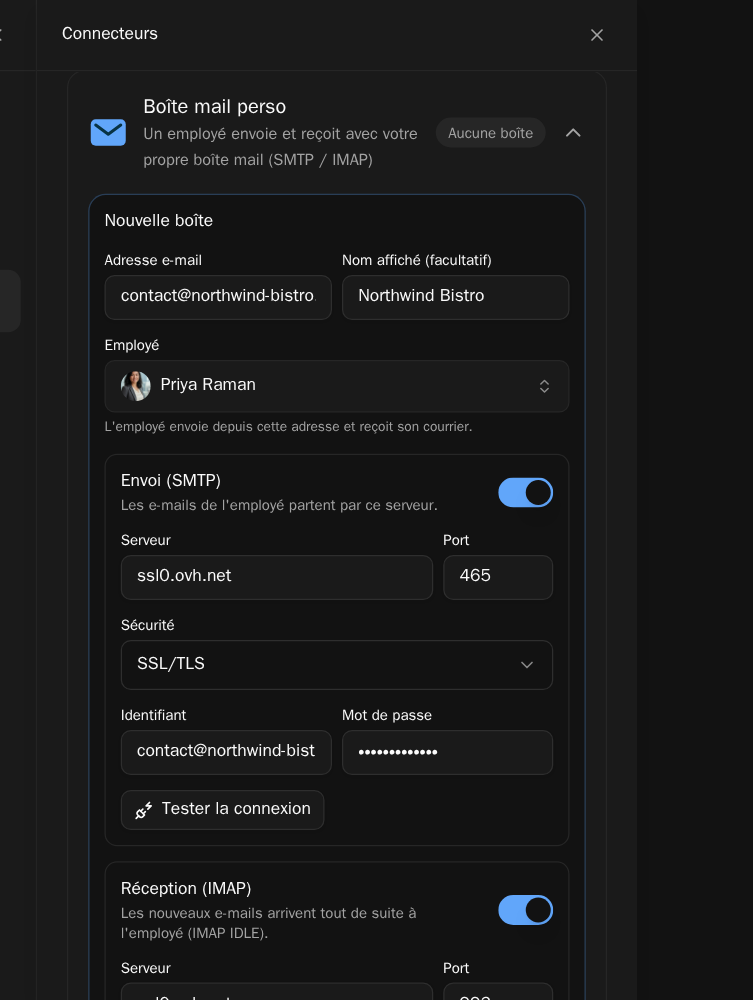
Task: Click the up-down arrows in Employé selector
Action: (x=545, y=386)
